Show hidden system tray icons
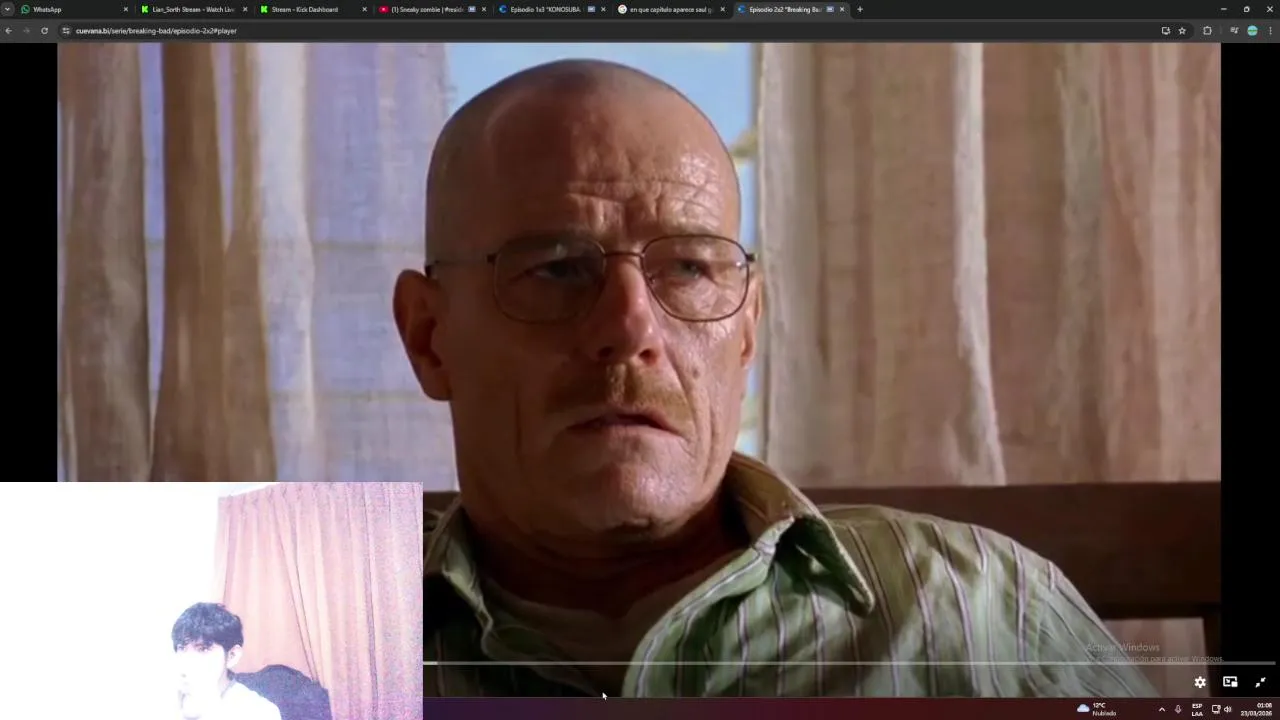The height and width of the screenshot is (720, 1280). (x=1161, y=709)
